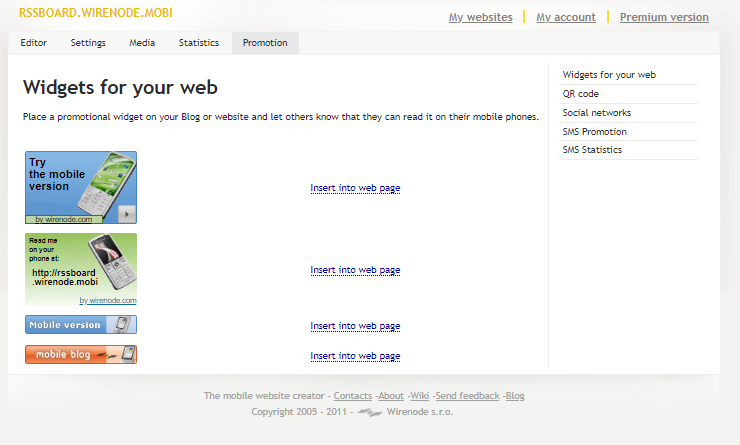The image size is (740, 445).
Task: Select the Promotion tab
Action: [265, 43]
